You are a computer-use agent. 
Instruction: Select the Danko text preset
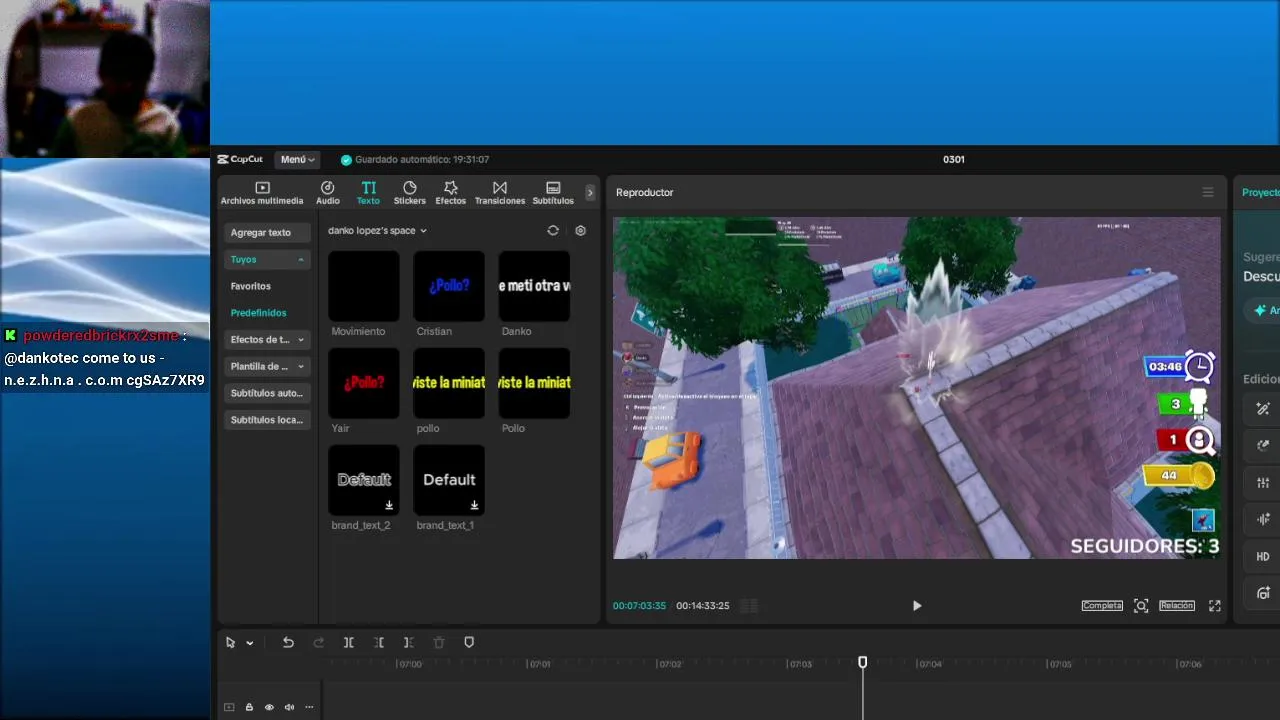click(534, 286)
